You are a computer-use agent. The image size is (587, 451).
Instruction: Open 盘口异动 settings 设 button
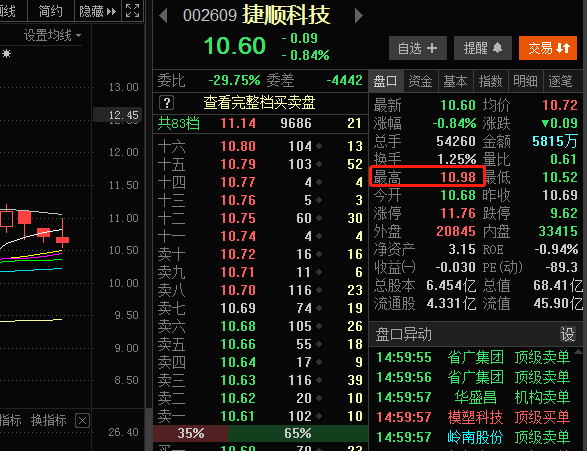[568, 334]
